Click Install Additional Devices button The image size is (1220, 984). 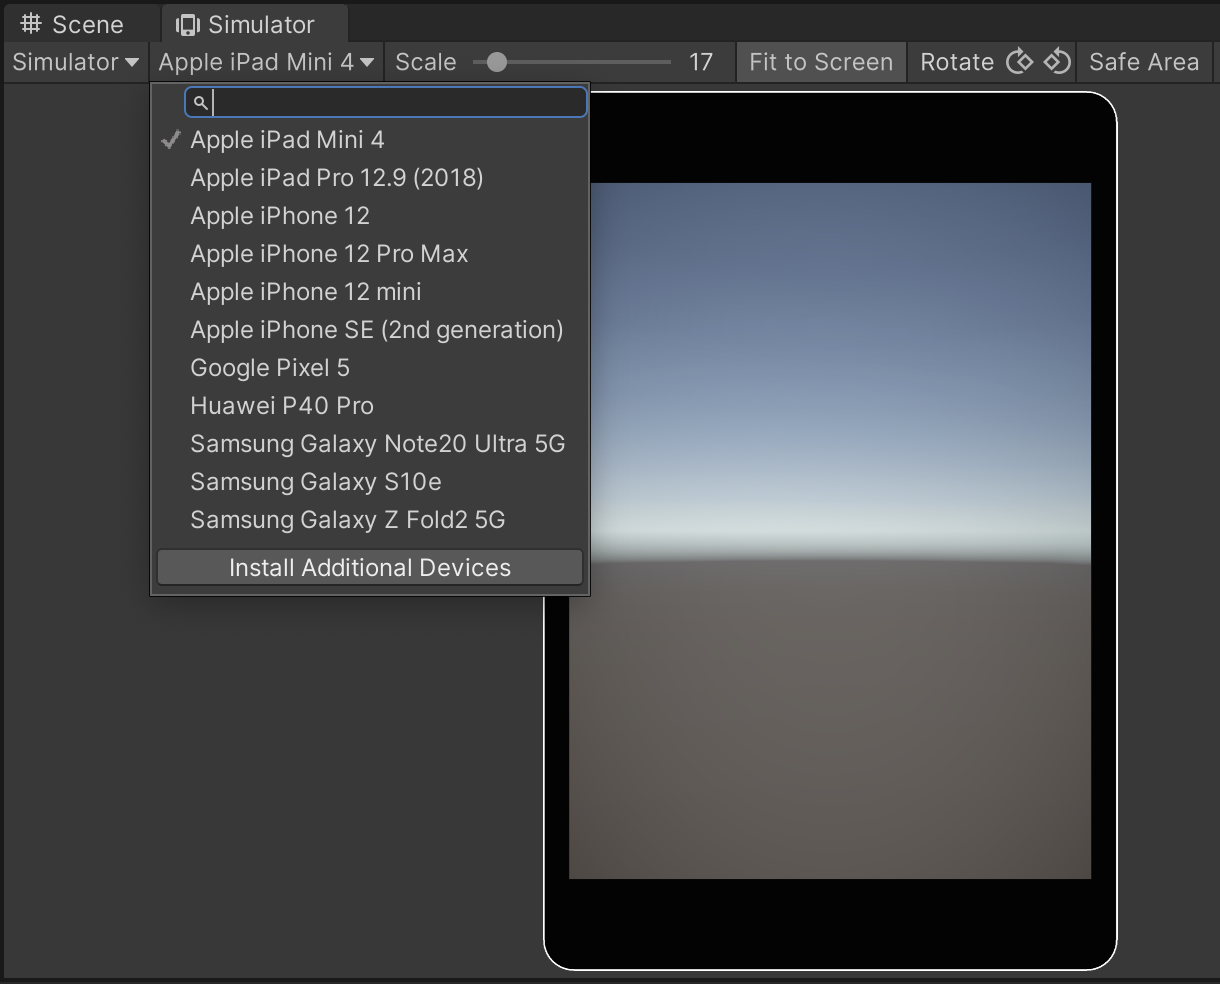tap(370, 567)
